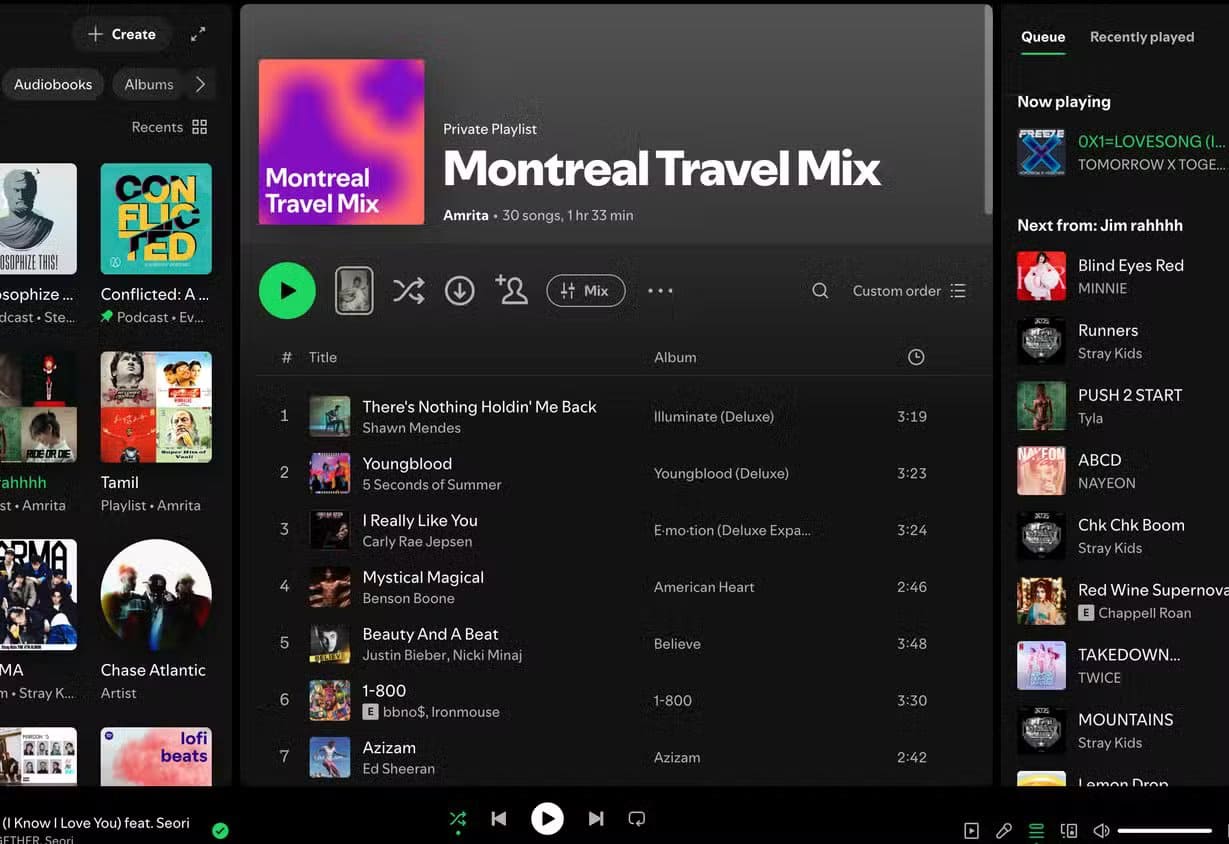The width and height of the screenshot is (1229, 844).
Task: Select Runners by Stray Kids in queue
Action: [1120, 341]
